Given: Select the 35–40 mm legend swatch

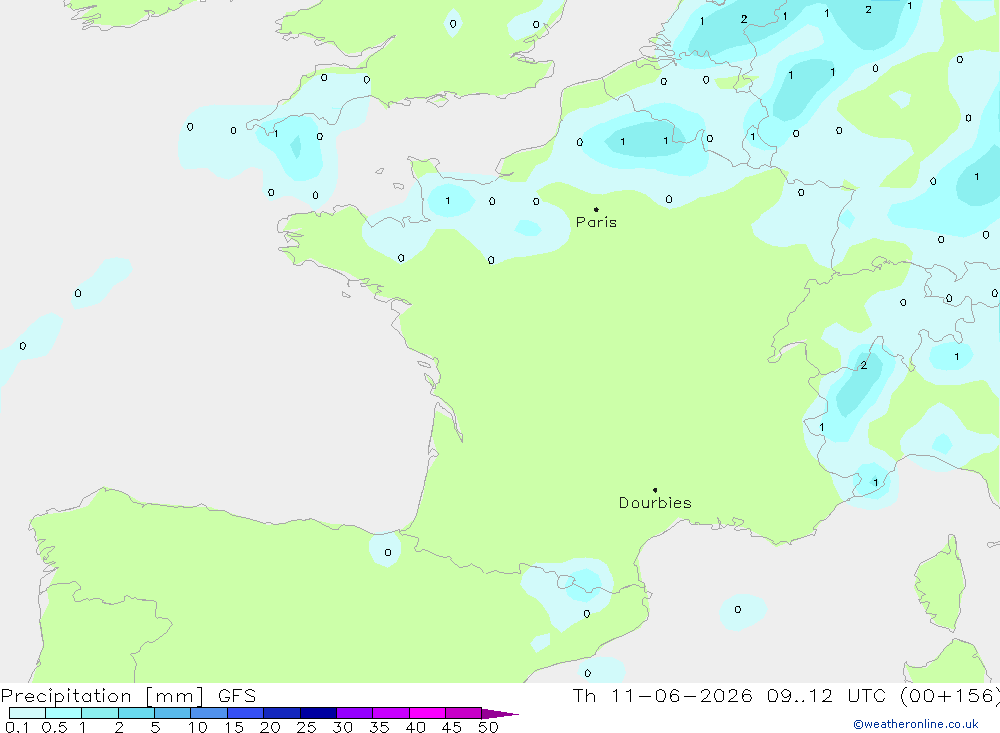Looking at the screenshot, I should coord(390,713).
